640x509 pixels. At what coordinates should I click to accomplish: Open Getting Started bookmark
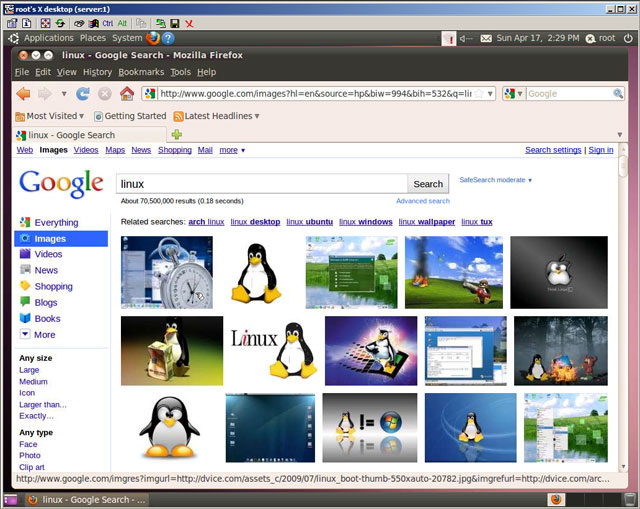coord(130,116)
